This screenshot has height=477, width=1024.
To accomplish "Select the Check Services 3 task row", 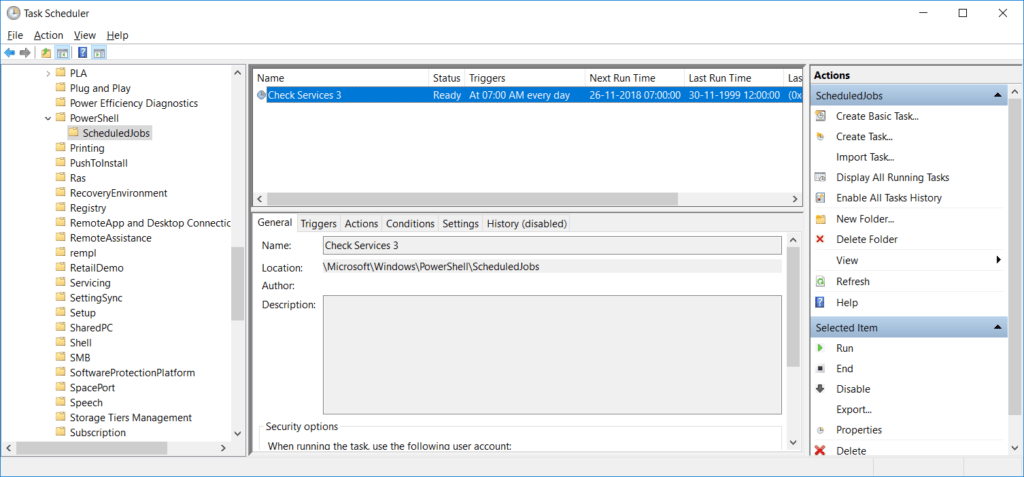I will (x=528, y=95).
